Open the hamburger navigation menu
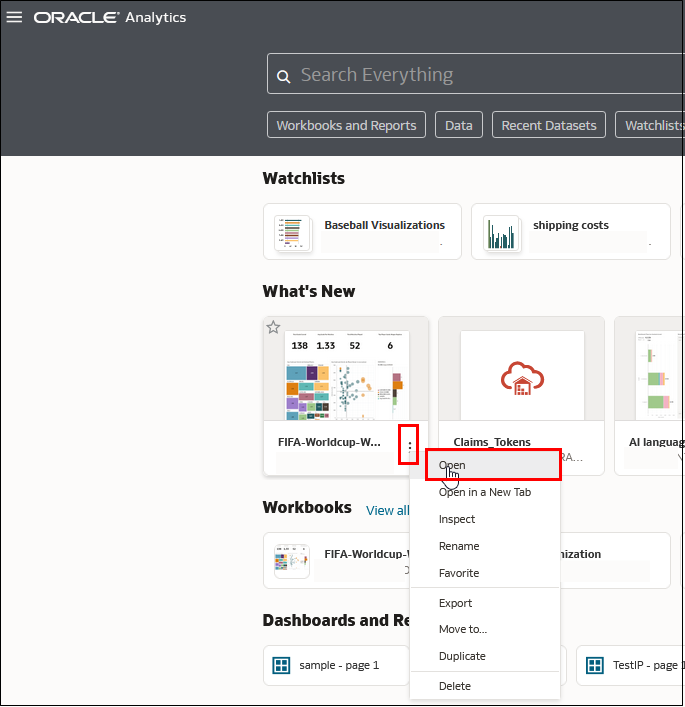The height and width of the screenshot is (707, 685). (14, 17)
